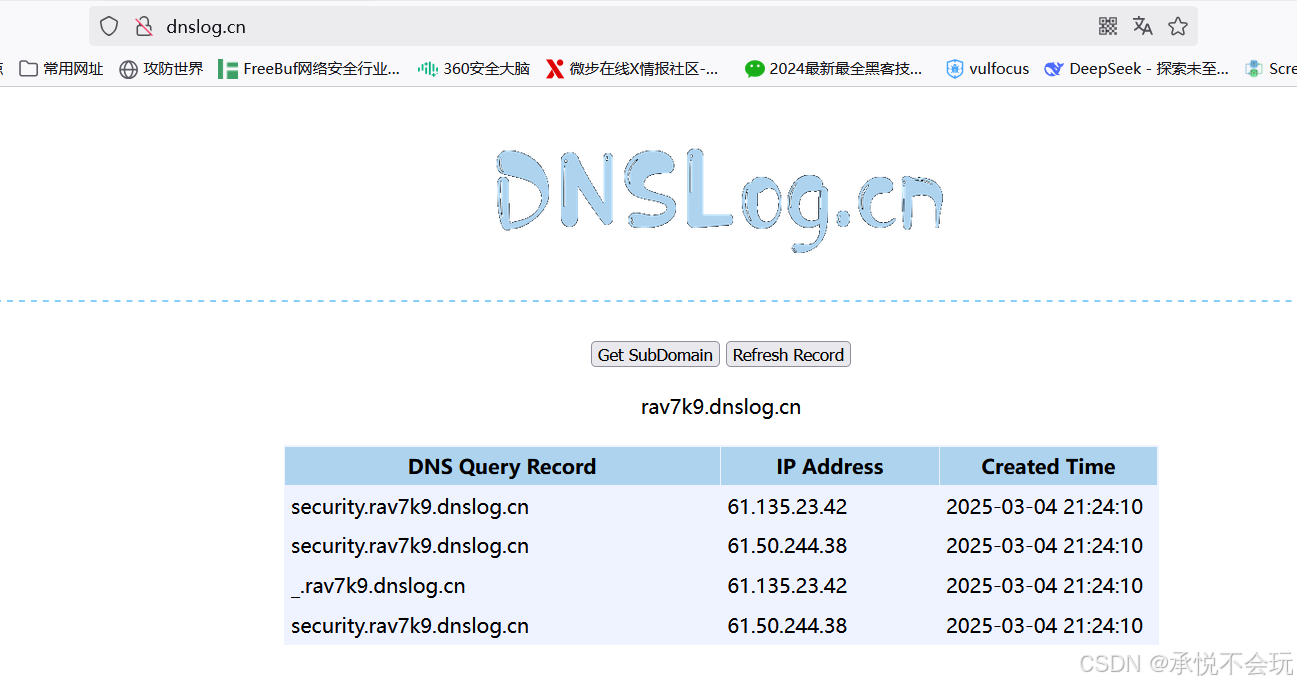Image resolution: width=1297 pixels, height=685 pixels.
Task: Open the 微步在线X情报社区 bookmark
Action: (632, 69)
